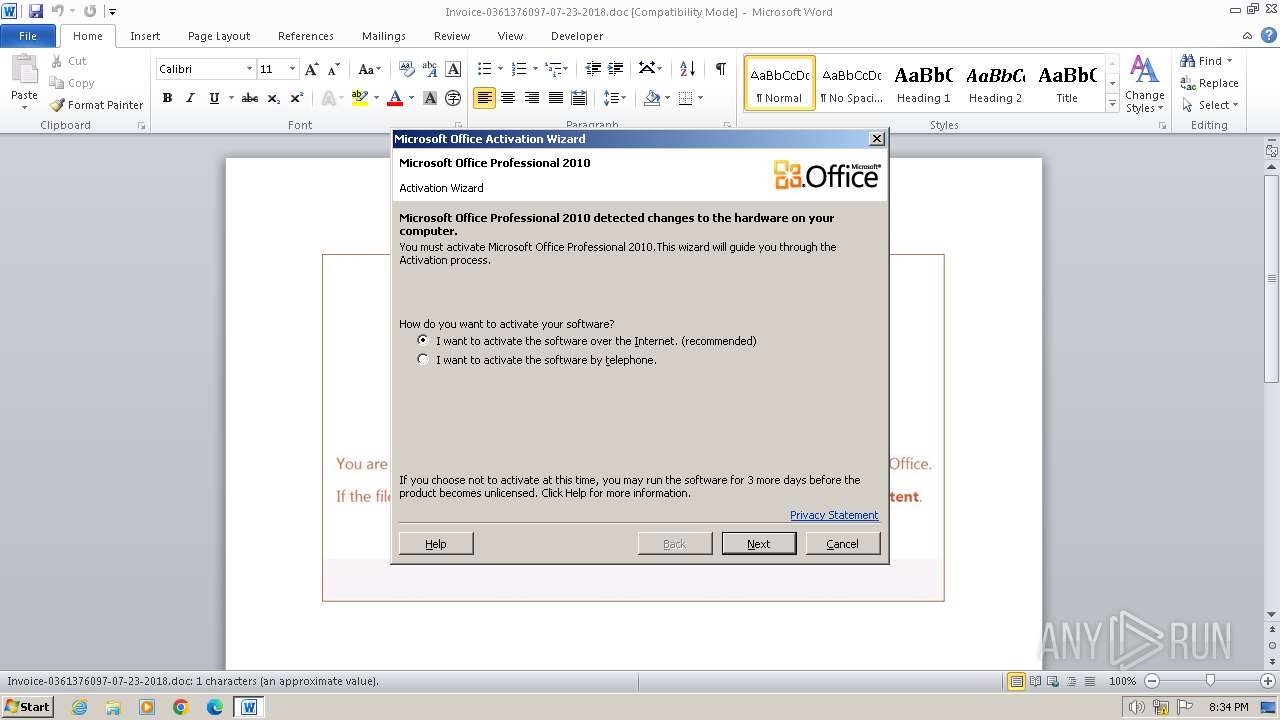Screen dimensions: 1280x720
Task: Click the Bullets list icon
Action: coord(484,69)
